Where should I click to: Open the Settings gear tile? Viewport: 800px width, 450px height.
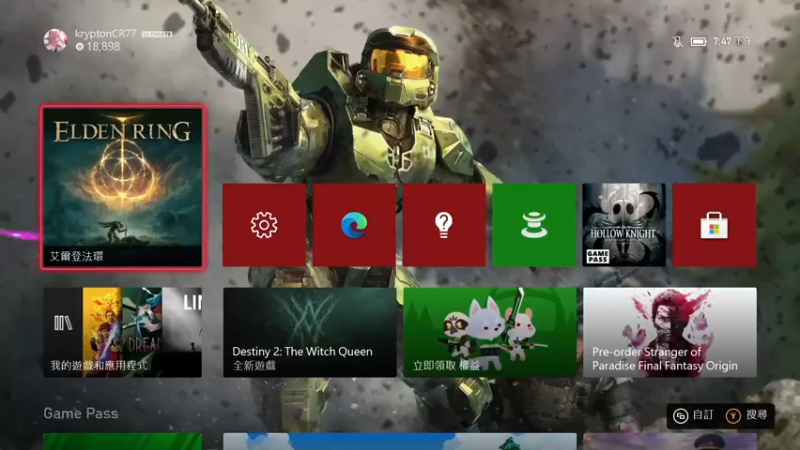(x=264, y=225)
